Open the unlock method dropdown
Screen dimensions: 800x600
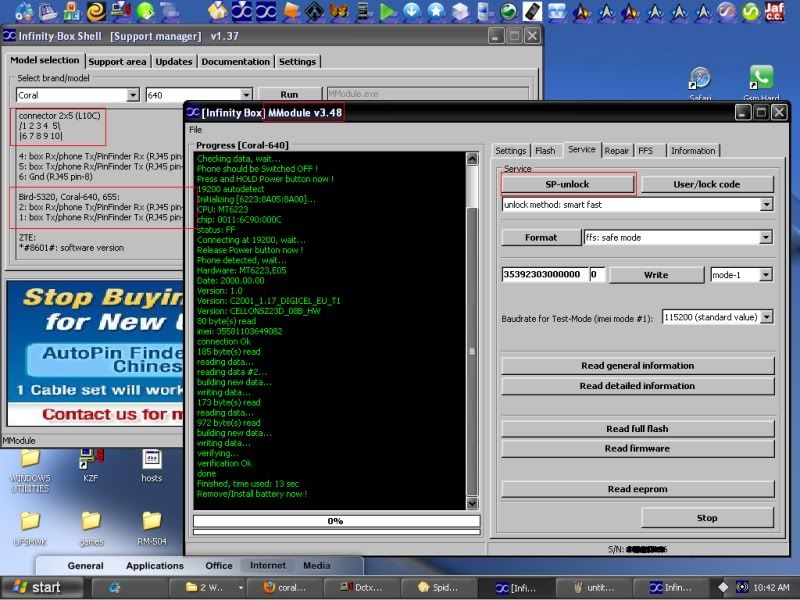766,205
